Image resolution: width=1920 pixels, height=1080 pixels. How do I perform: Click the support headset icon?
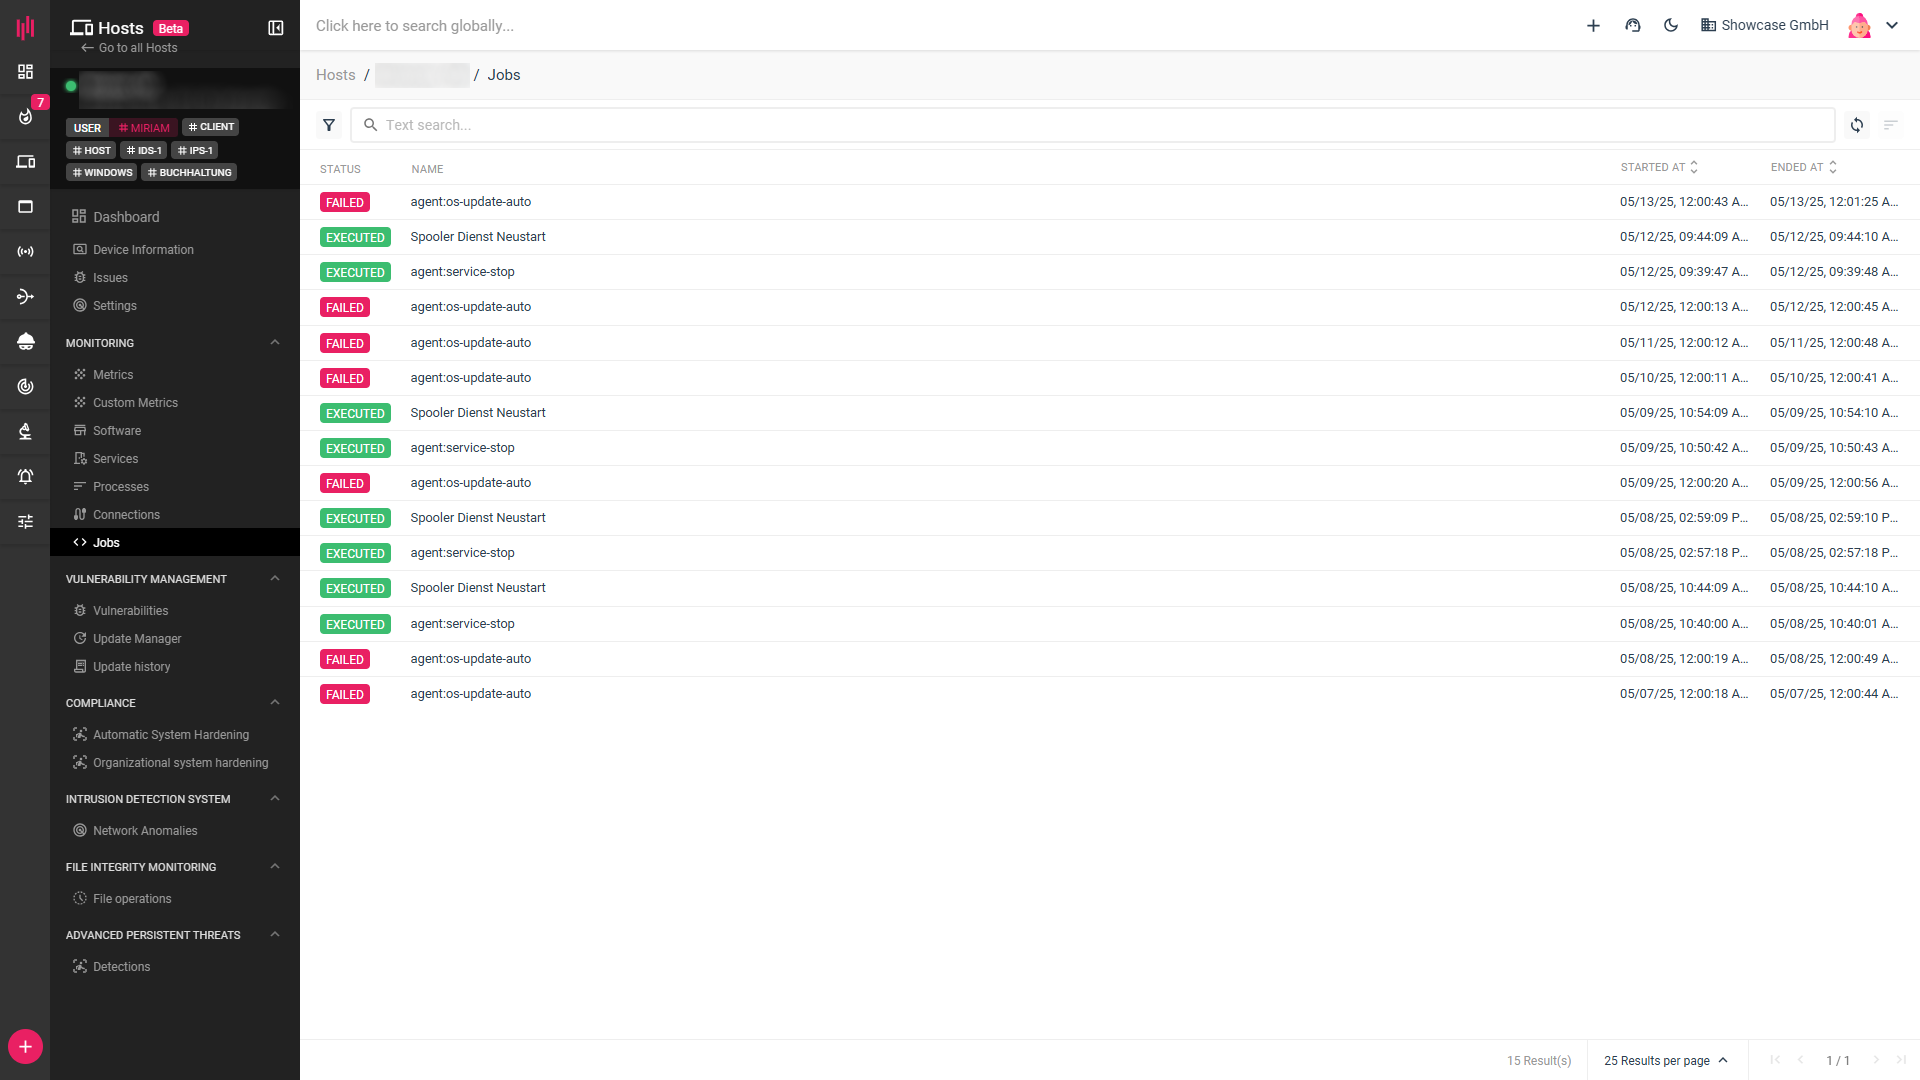[x=1632, y=26]
